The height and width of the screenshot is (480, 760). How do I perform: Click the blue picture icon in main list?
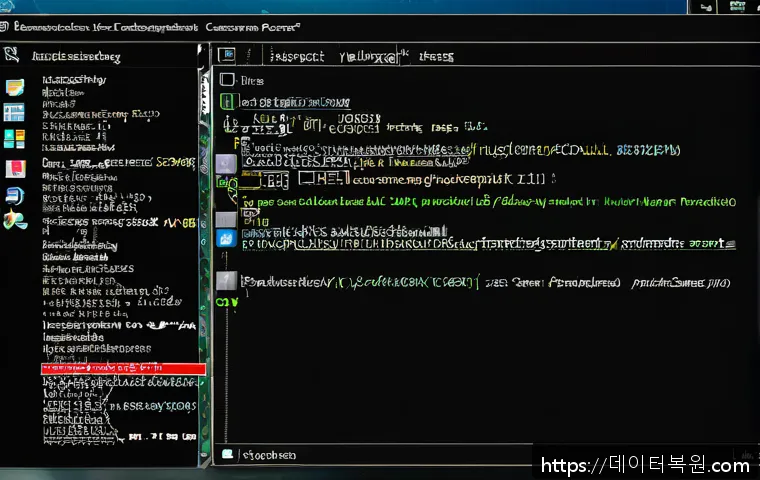point(226,239)
